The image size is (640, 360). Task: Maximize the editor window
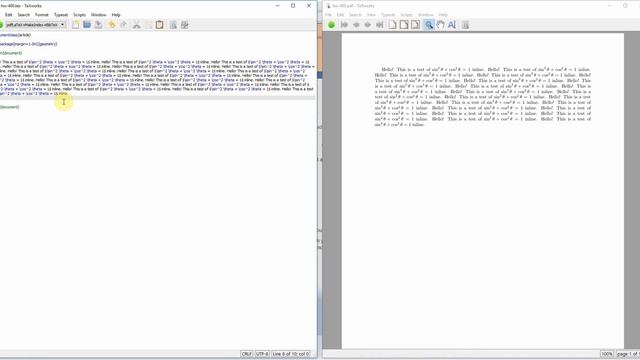[293, 6]
